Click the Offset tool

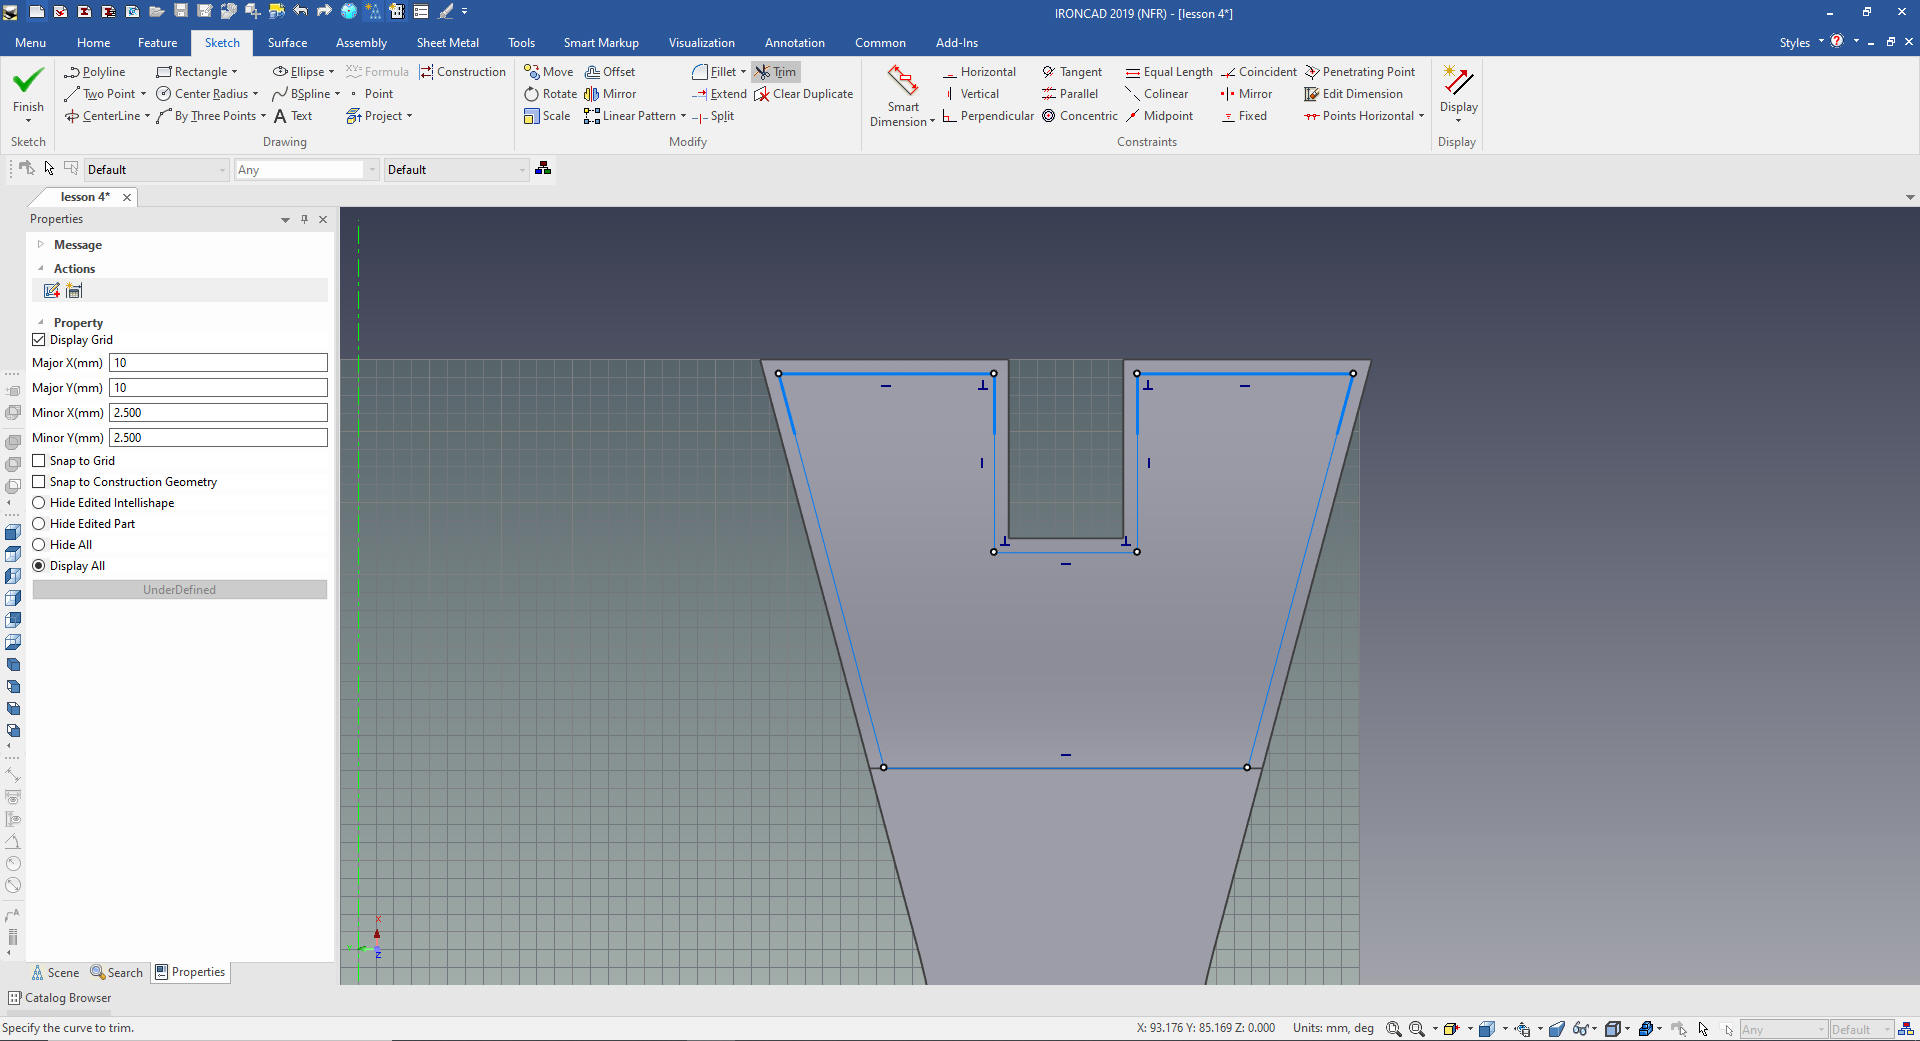click(x=610, y=72)
